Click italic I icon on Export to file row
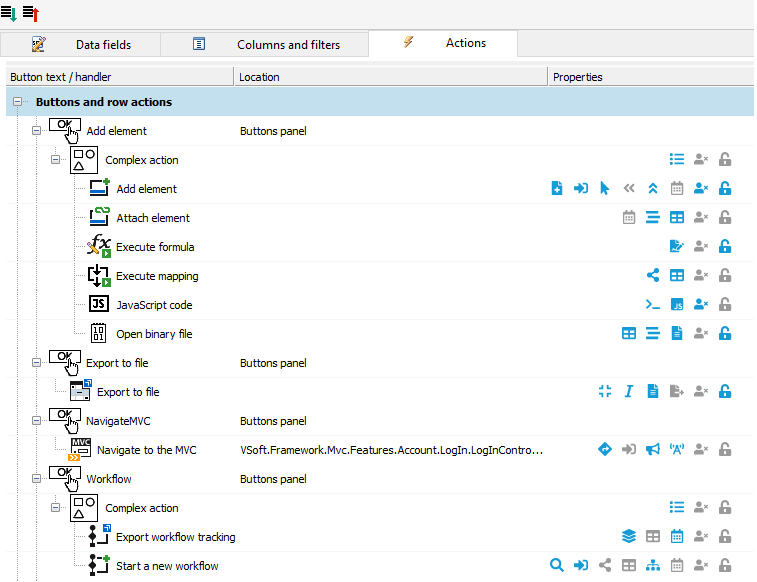This screenshot has height=582, width=757. (x=629, y=391)
